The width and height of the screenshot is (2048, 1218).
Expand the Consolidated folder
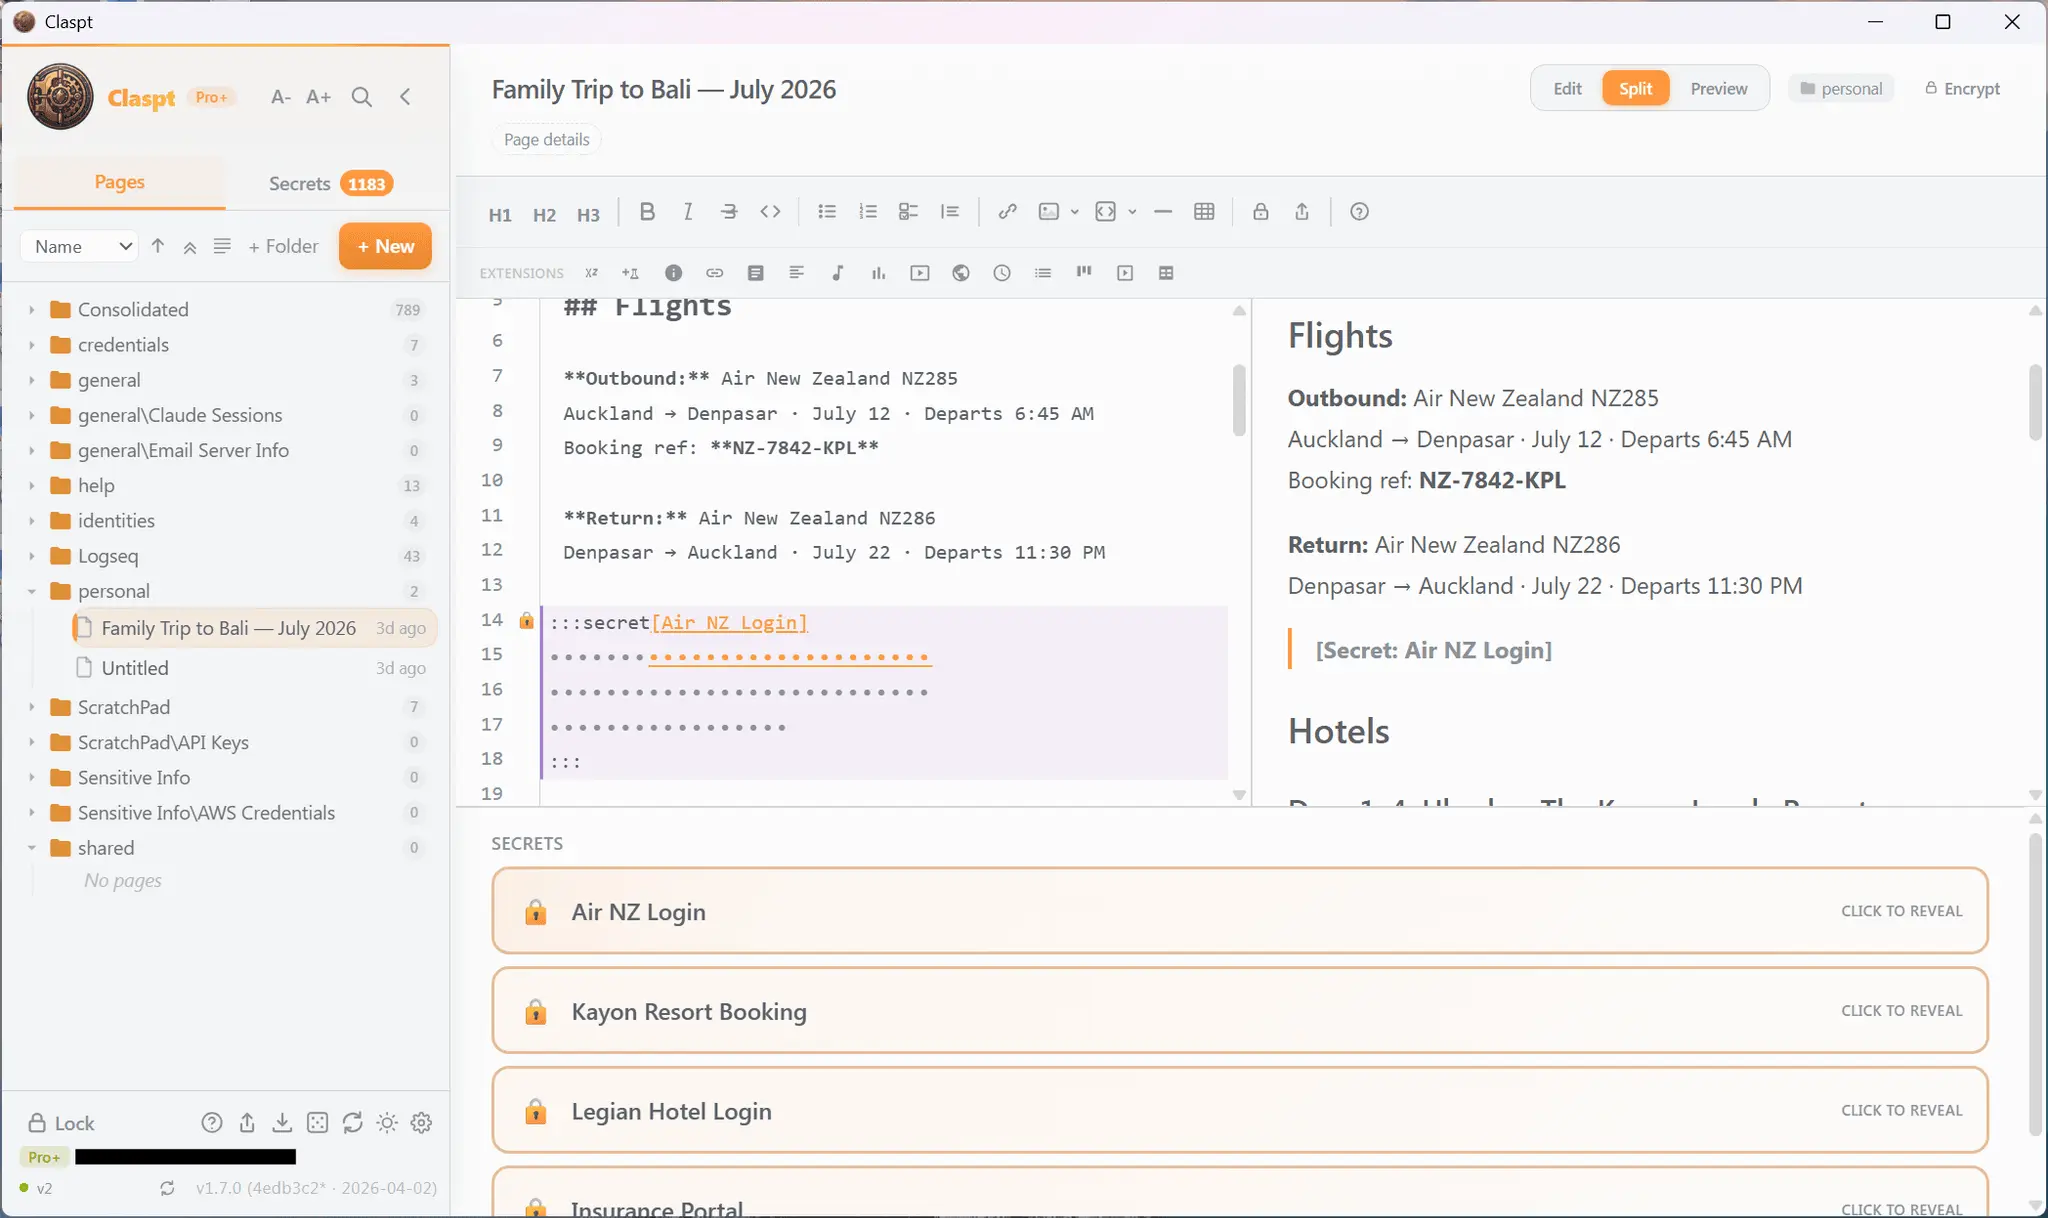click(x=32, y=310)
